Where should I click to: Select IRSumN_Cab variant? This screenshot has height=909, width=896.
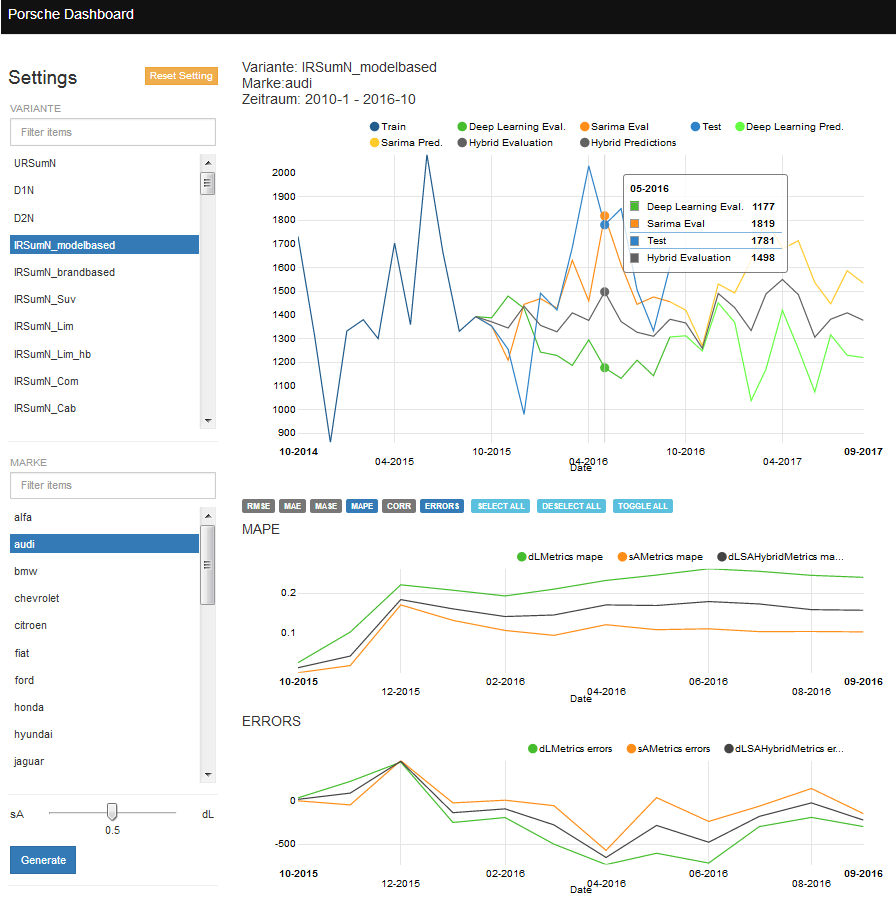click(x=104, y=408)
